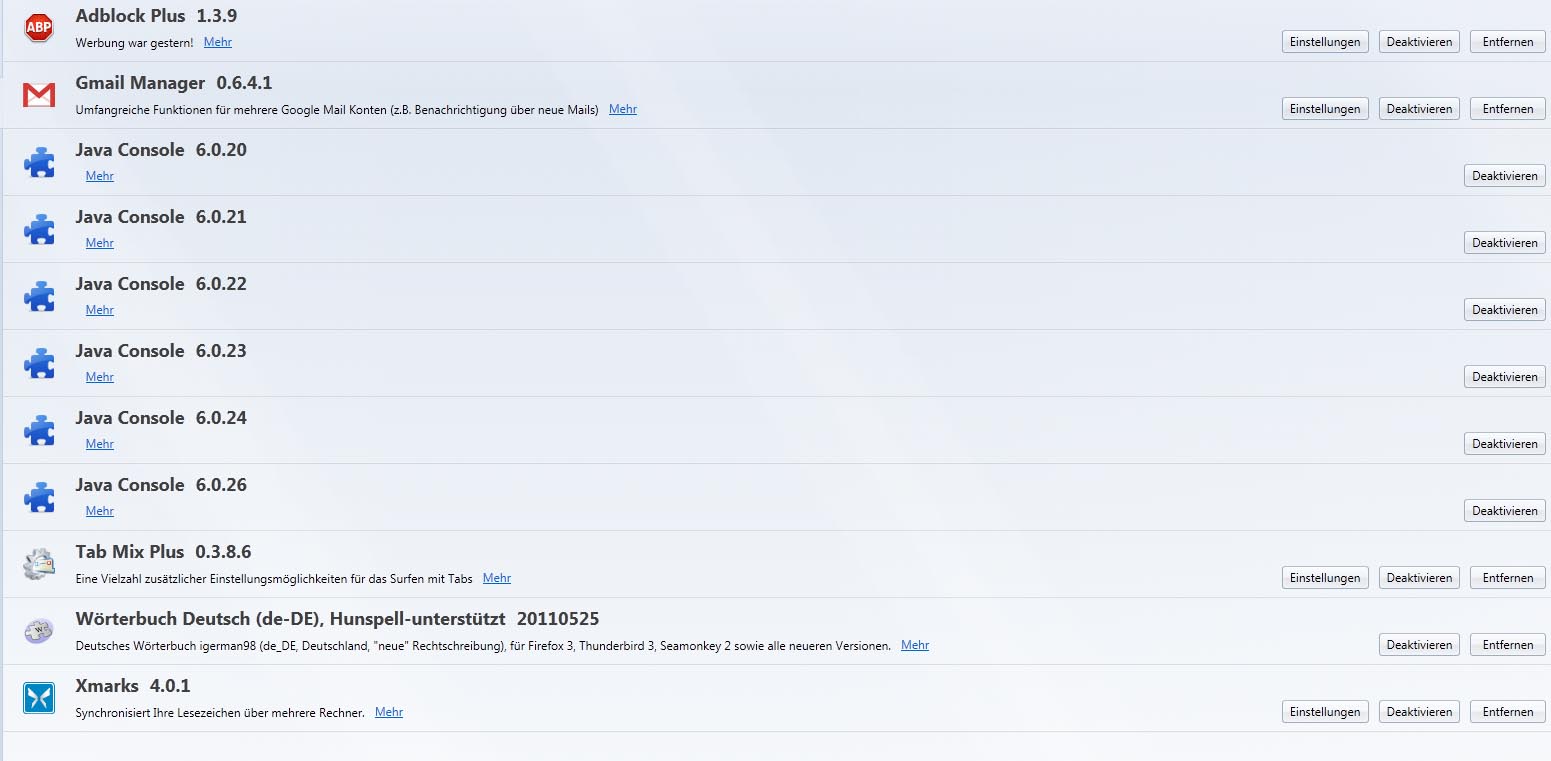Follow the Mehr link for Adblock Plus
1551x761 pixels.
tap(218, 42)
